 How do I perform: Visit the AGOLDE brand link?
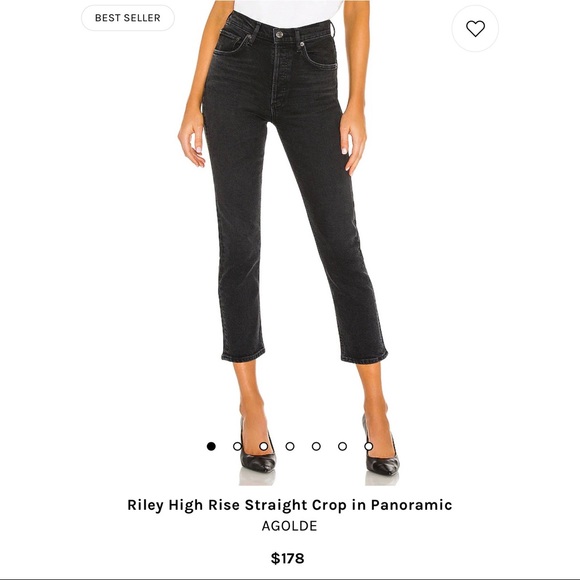click(x=290, y=526)
